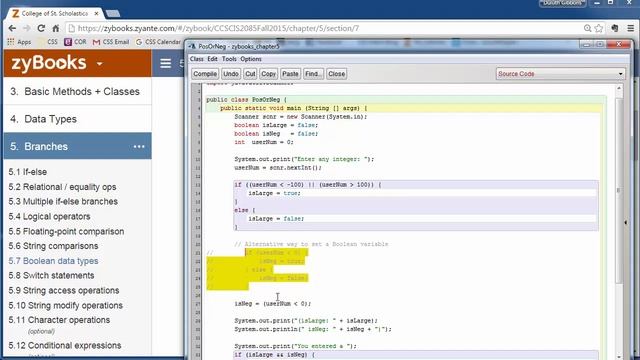Open section 5.9 String access operations

(64, 291)
